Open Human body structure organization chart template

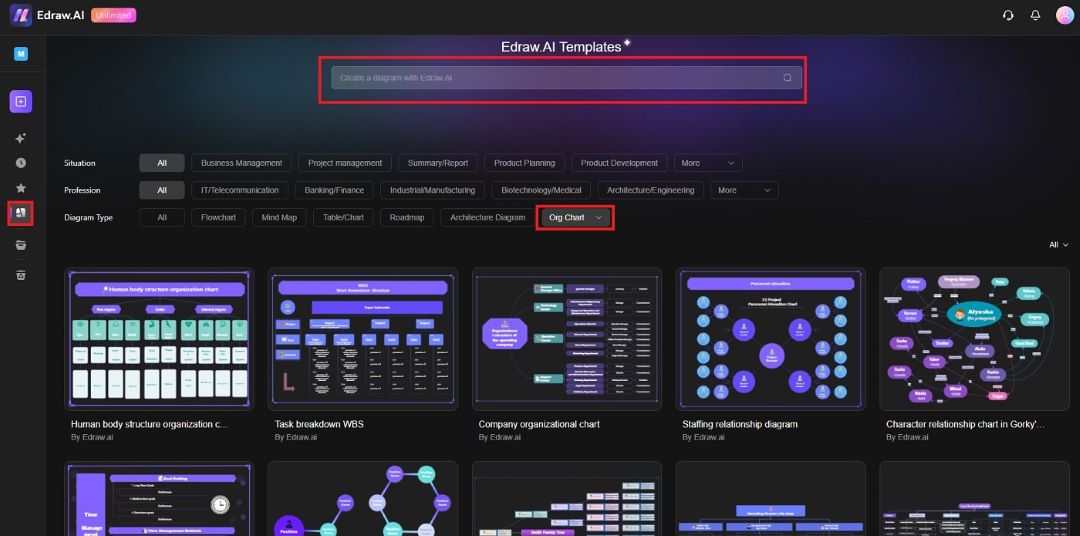[x=159, y=339]
